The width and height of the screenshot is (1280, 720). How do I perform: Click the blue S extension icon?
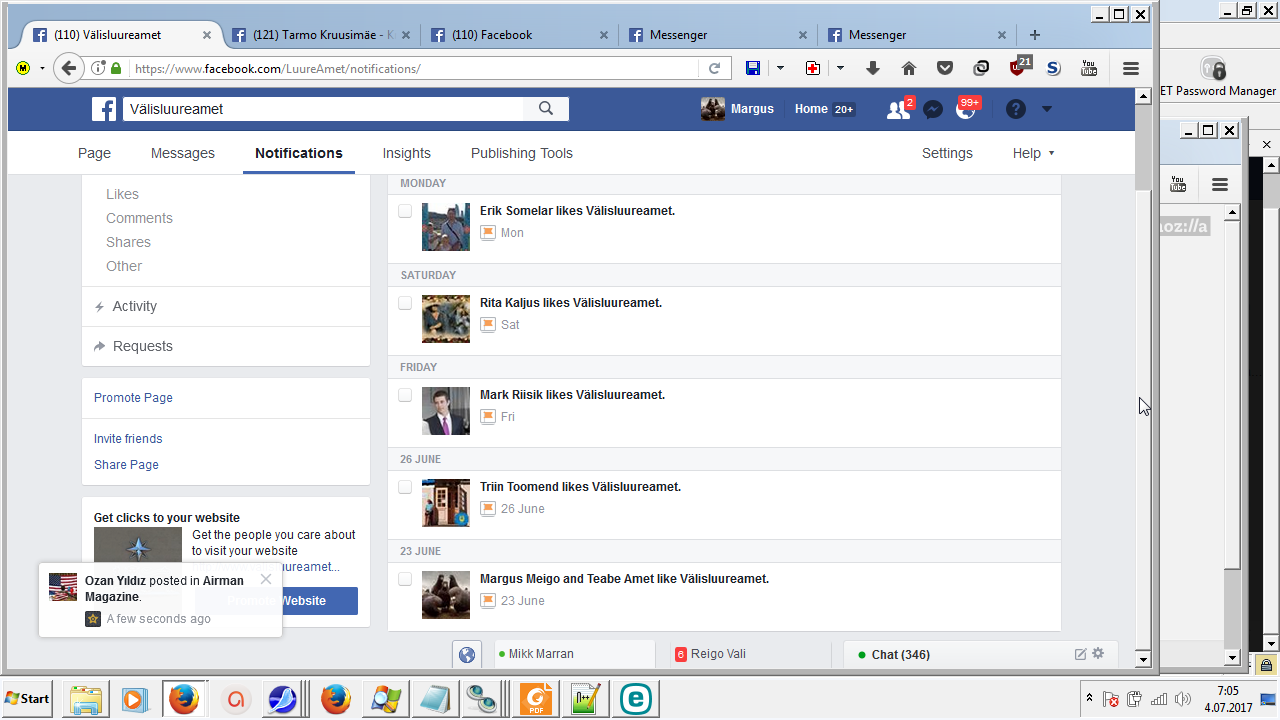(x=1053, y=68)
